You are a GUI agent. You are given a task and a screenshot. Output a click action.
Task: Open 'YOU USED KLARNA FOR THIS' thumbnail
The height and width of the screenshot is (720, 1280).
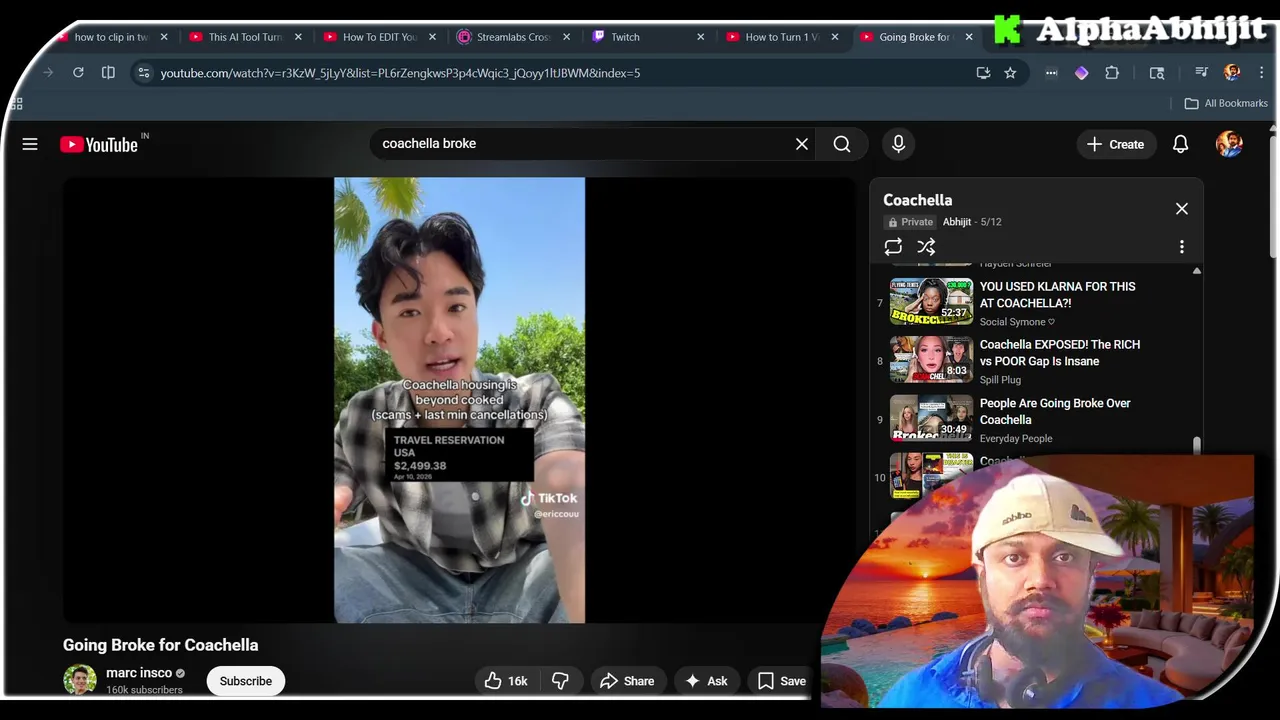931,302
